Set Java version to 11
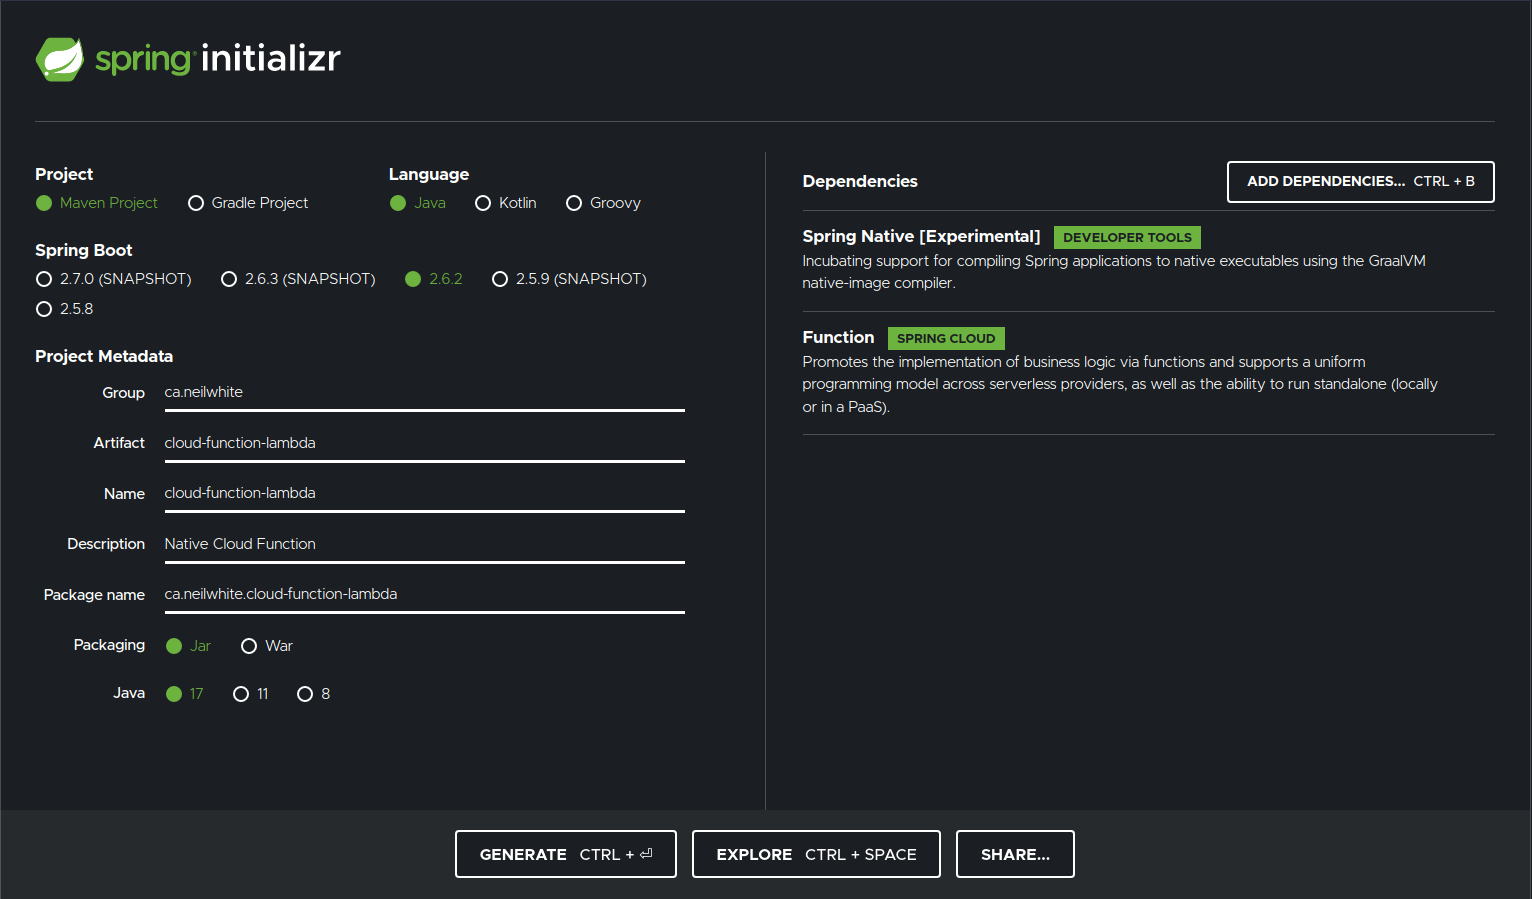The height and width of the screenshot is (899, 1532). [251, 694]
